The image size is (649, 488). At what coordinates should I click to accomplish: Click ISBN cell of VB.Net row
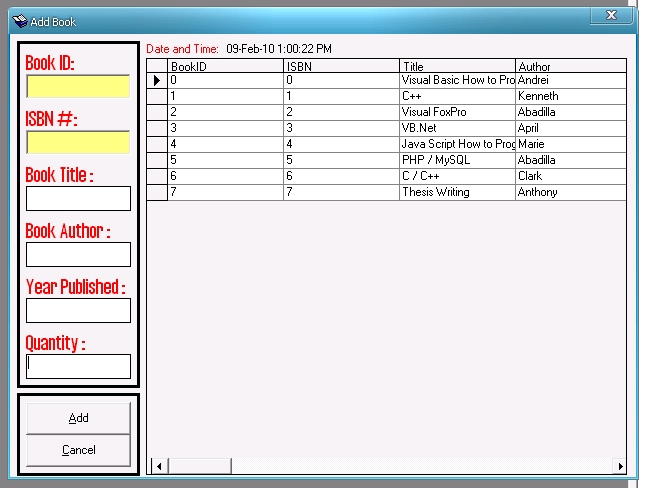click(341, 128)
